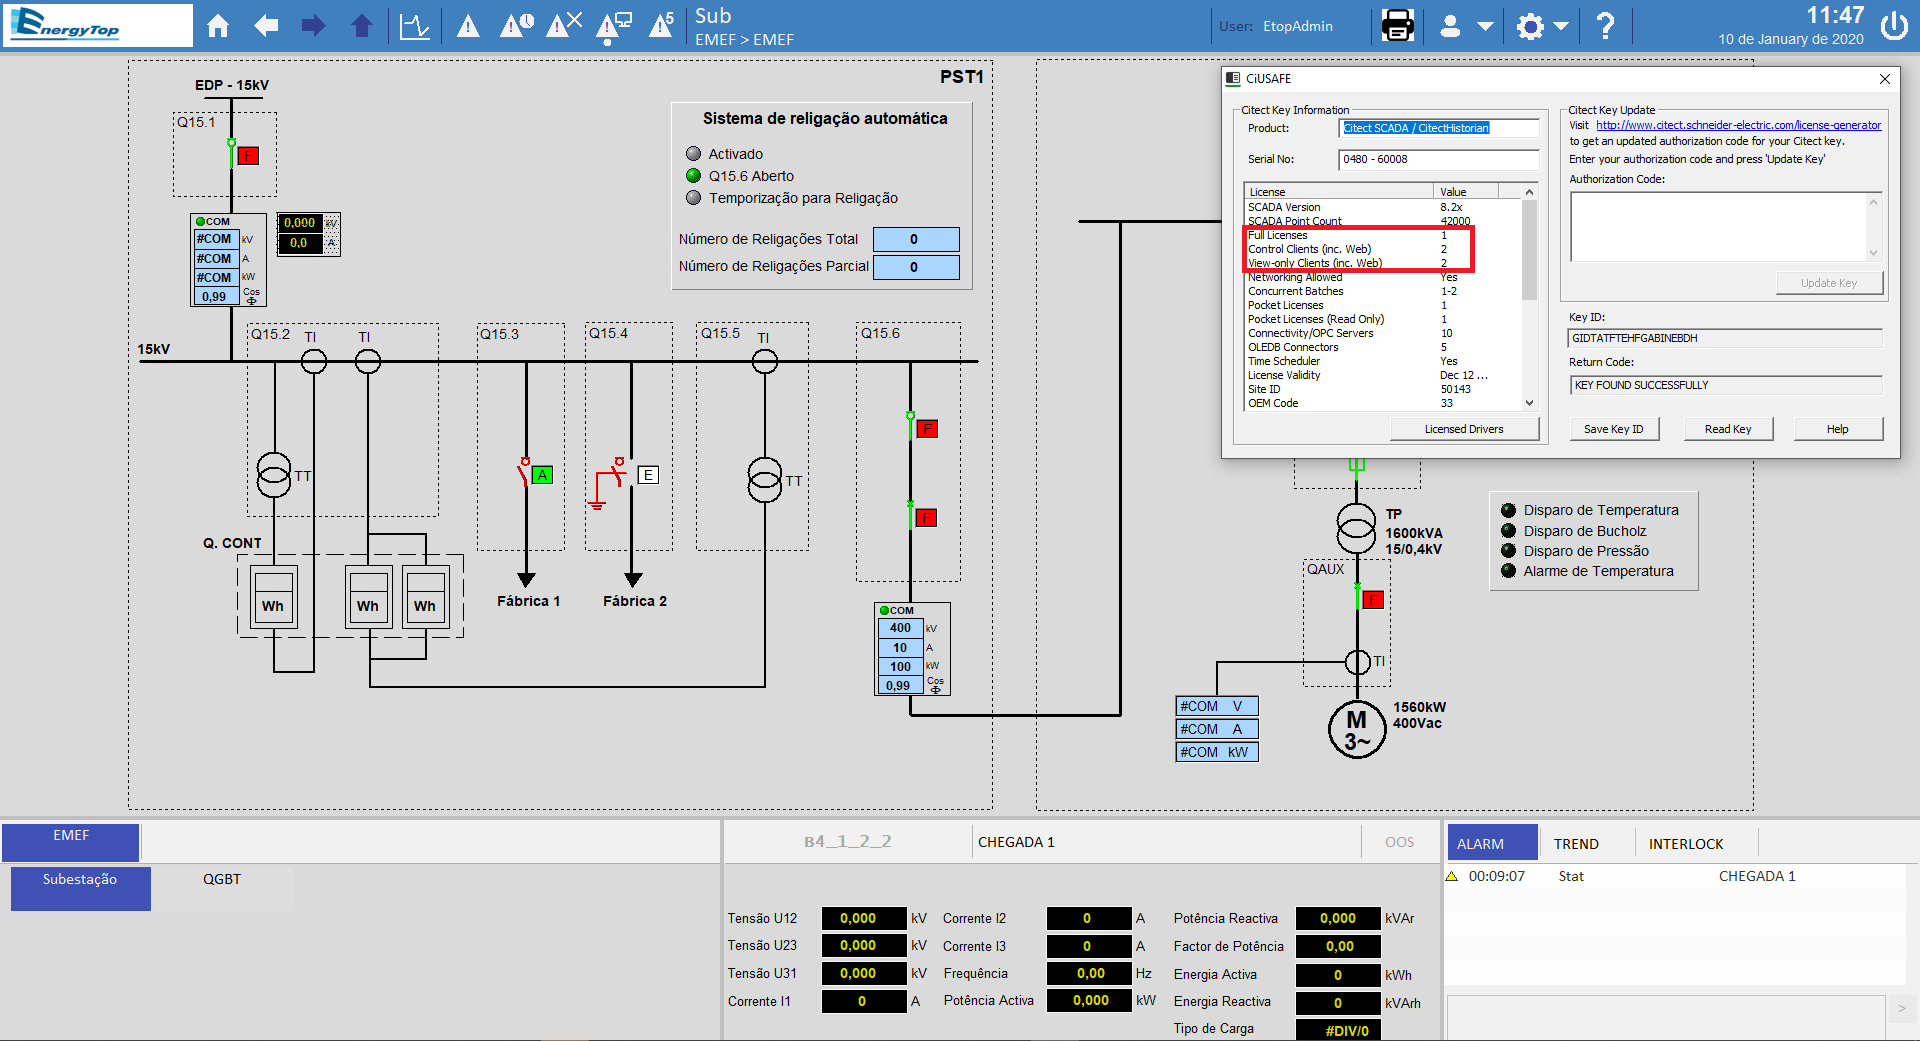Open the Citect license-generator link
Image resolution: width=1920 pixels, height=1041 pixels.
1738,125
